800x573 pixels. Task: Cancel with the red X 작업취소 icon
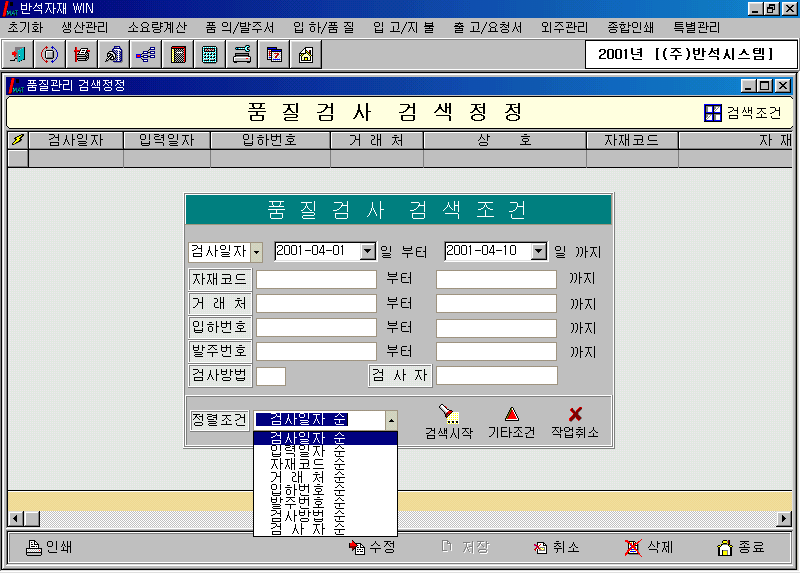point(575,420)
